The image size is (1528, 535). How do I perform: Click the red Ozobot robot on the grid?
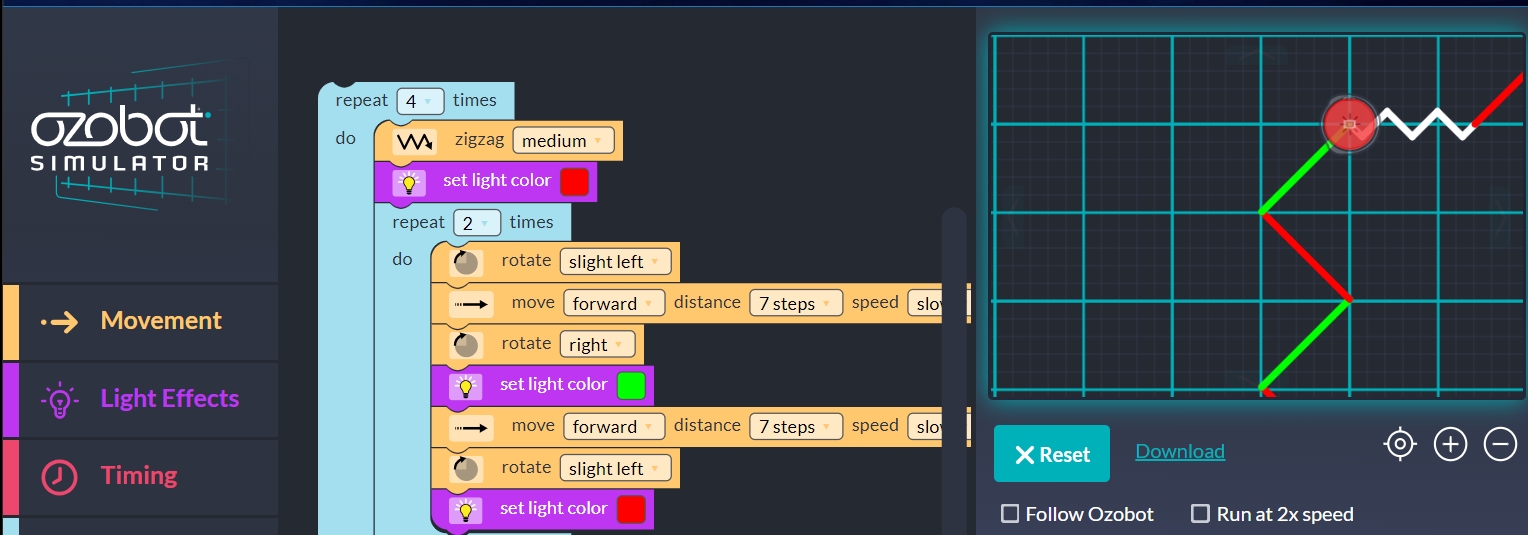point(1348,124)
